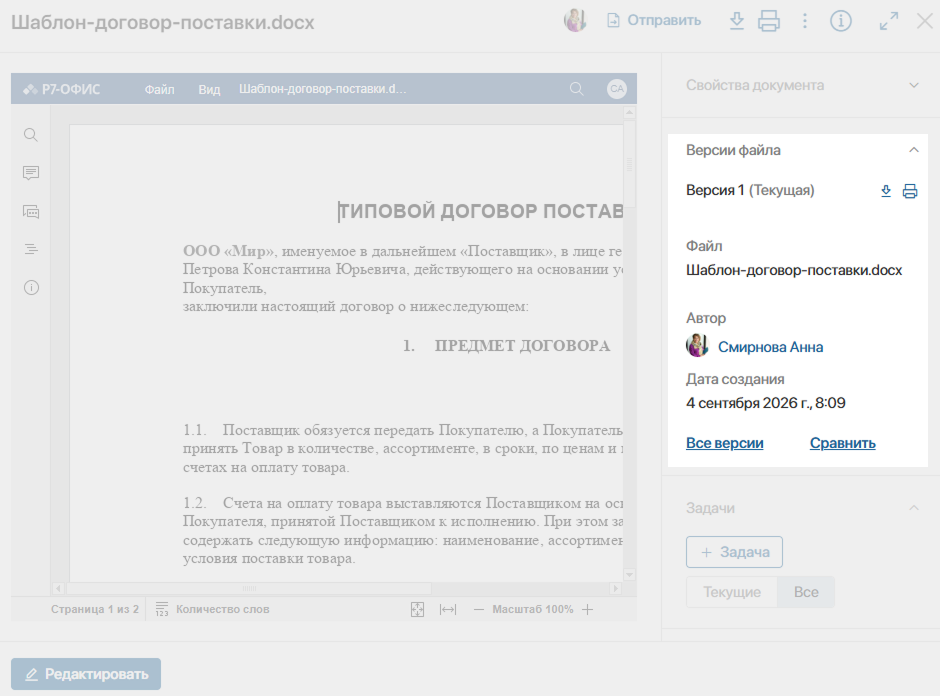The height and width of the screenshot is (696, 940).
Task: Click the CA user badge in the editor
Action: pos(616,89)
